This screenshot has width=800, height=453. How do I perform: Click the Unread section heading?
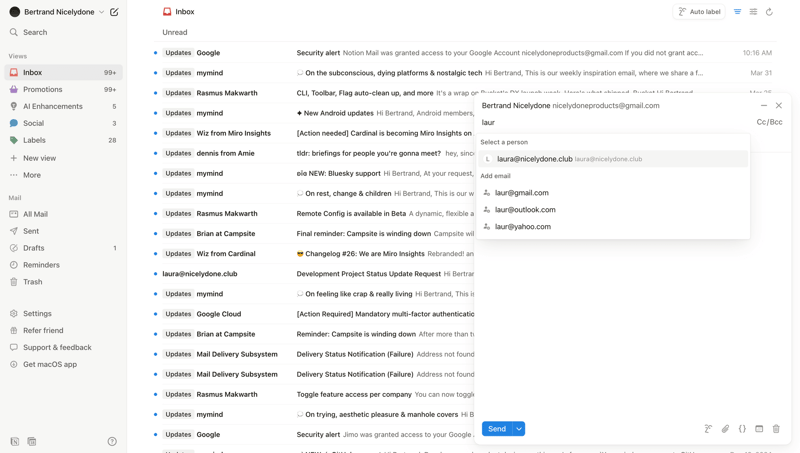[x=175, y=32]
